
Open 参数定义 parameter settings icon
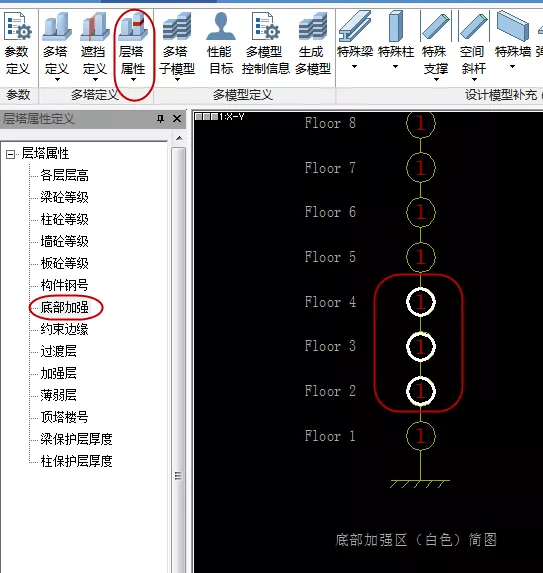point(17,45)
